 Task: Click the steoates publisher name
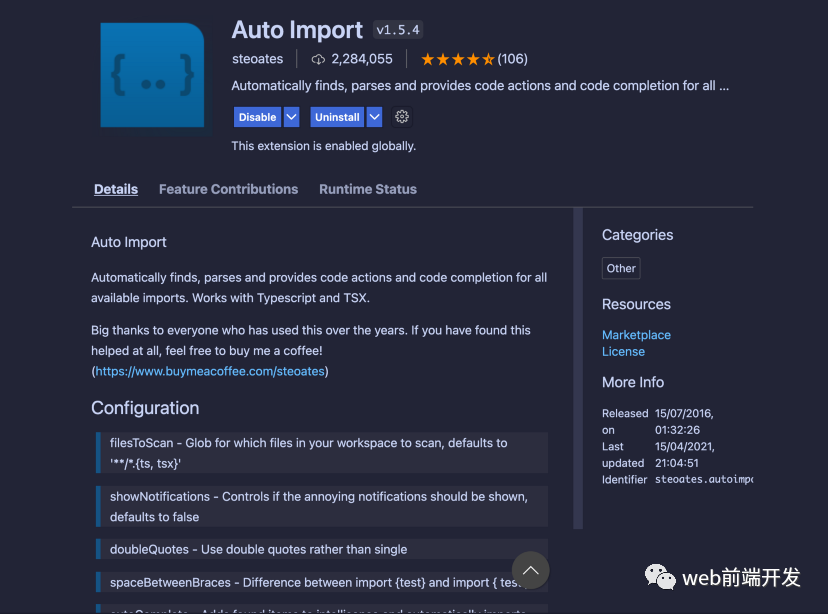coord(257,59)
